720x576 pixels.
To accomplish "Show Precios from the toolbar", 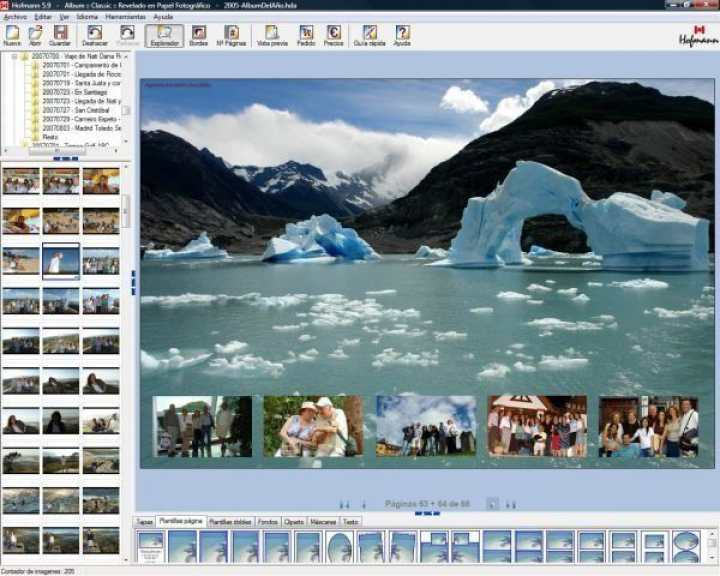I will pos(334,36).
